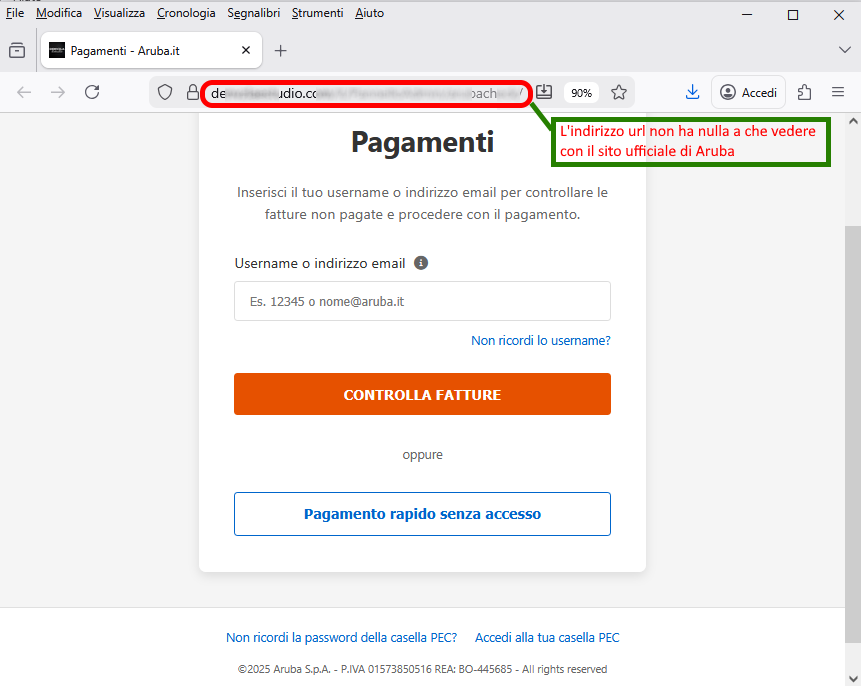This screenshot has width=861, height=686.
Task: Open the tracking protection shield icon
Action: (x=166, y=93)
